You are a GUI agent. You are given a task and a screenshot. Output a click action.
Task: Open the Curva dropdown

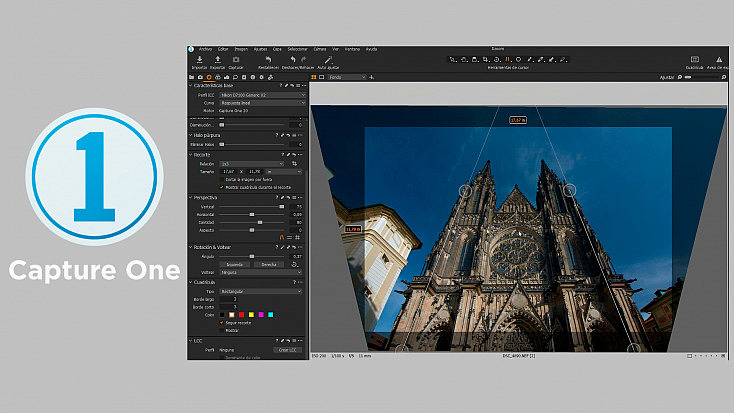pos(263,103)
